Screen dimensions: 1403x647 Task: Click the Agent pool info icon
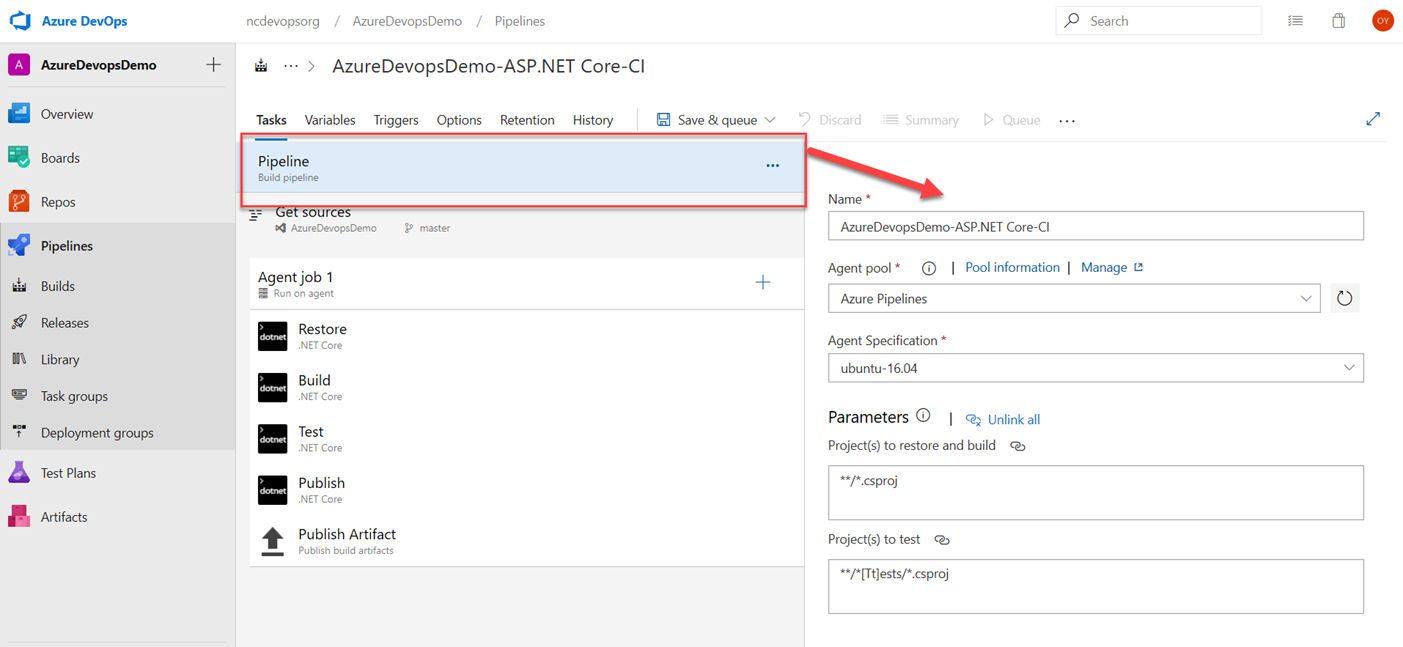929,268
